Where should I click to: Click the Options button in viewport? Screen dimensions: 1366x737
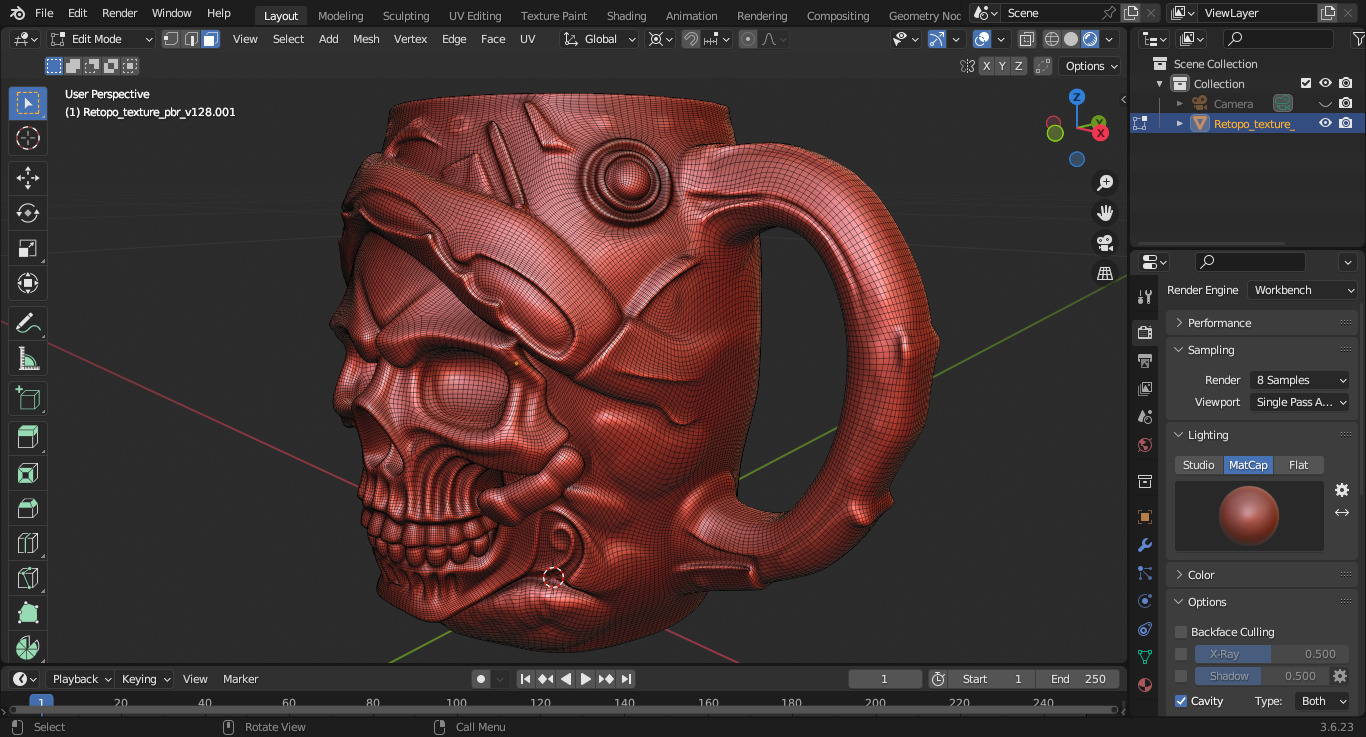[1091, 66]
